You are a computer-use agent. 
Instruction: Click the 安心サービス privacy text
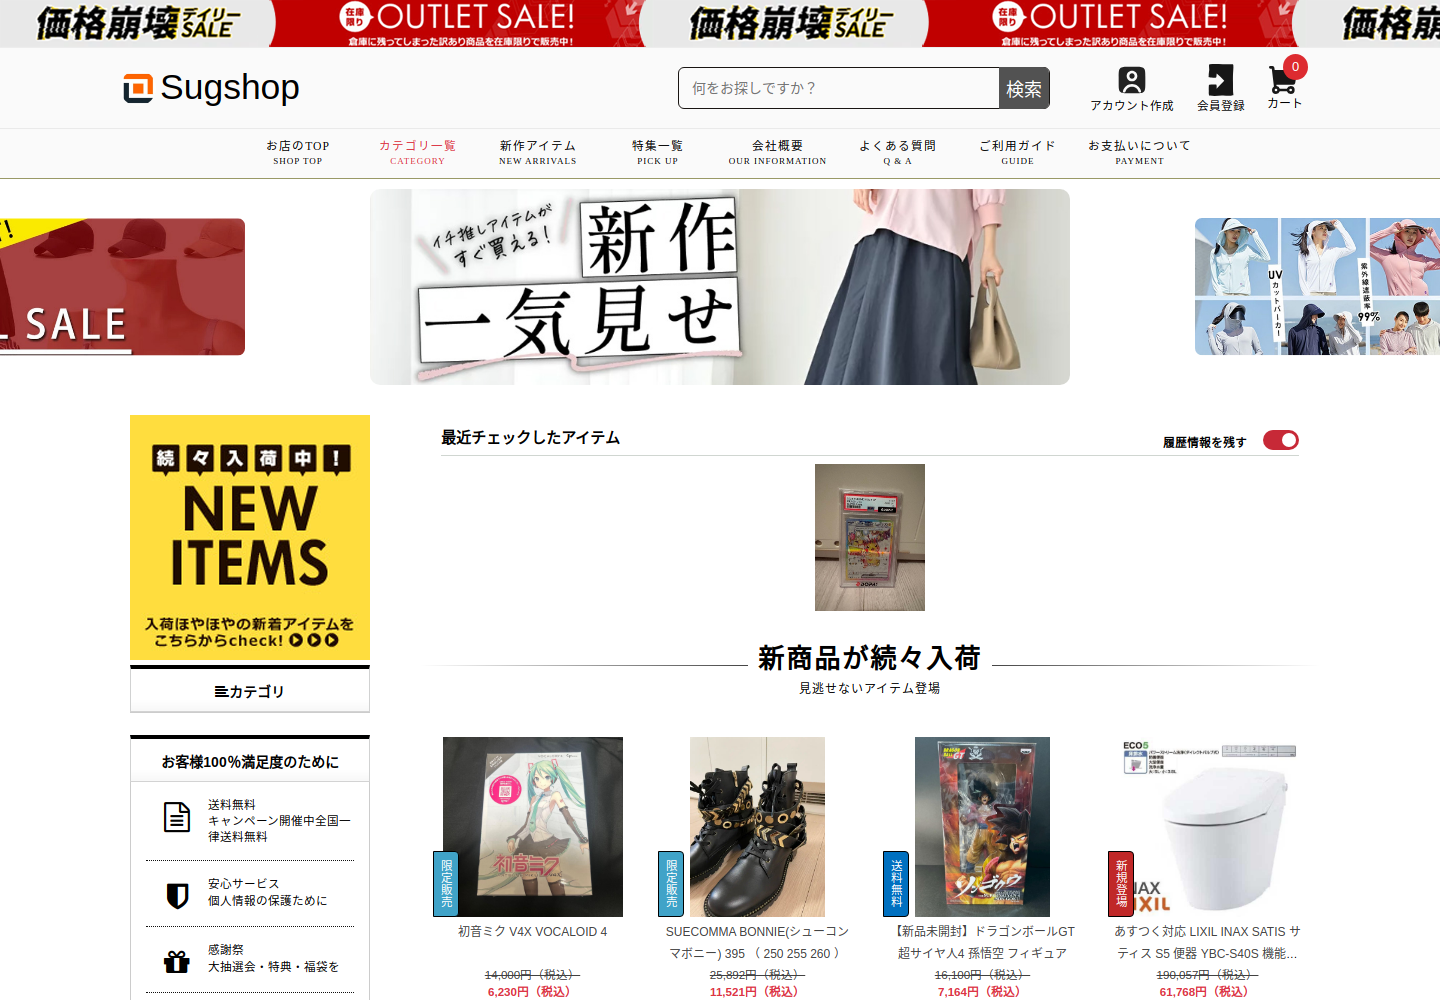pyautogui.click(x=267, y=892)
